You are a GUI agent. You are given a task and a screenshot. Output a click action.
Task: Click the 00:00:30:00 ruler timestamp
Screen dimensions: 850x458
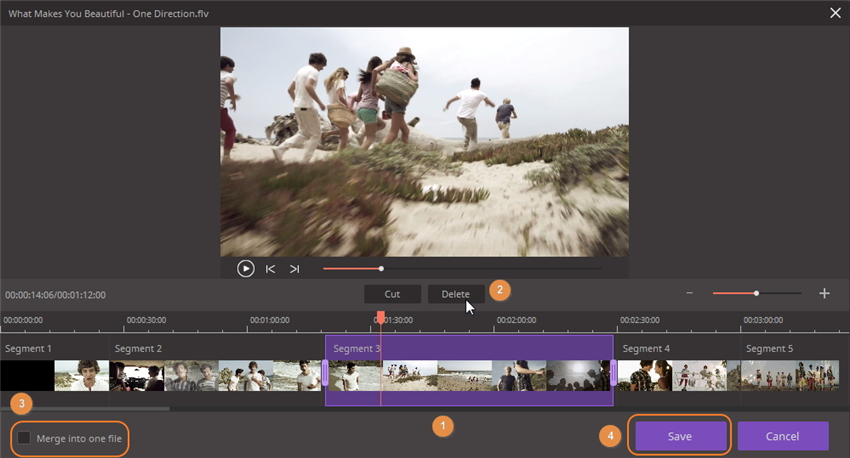(x=146, y=320)
